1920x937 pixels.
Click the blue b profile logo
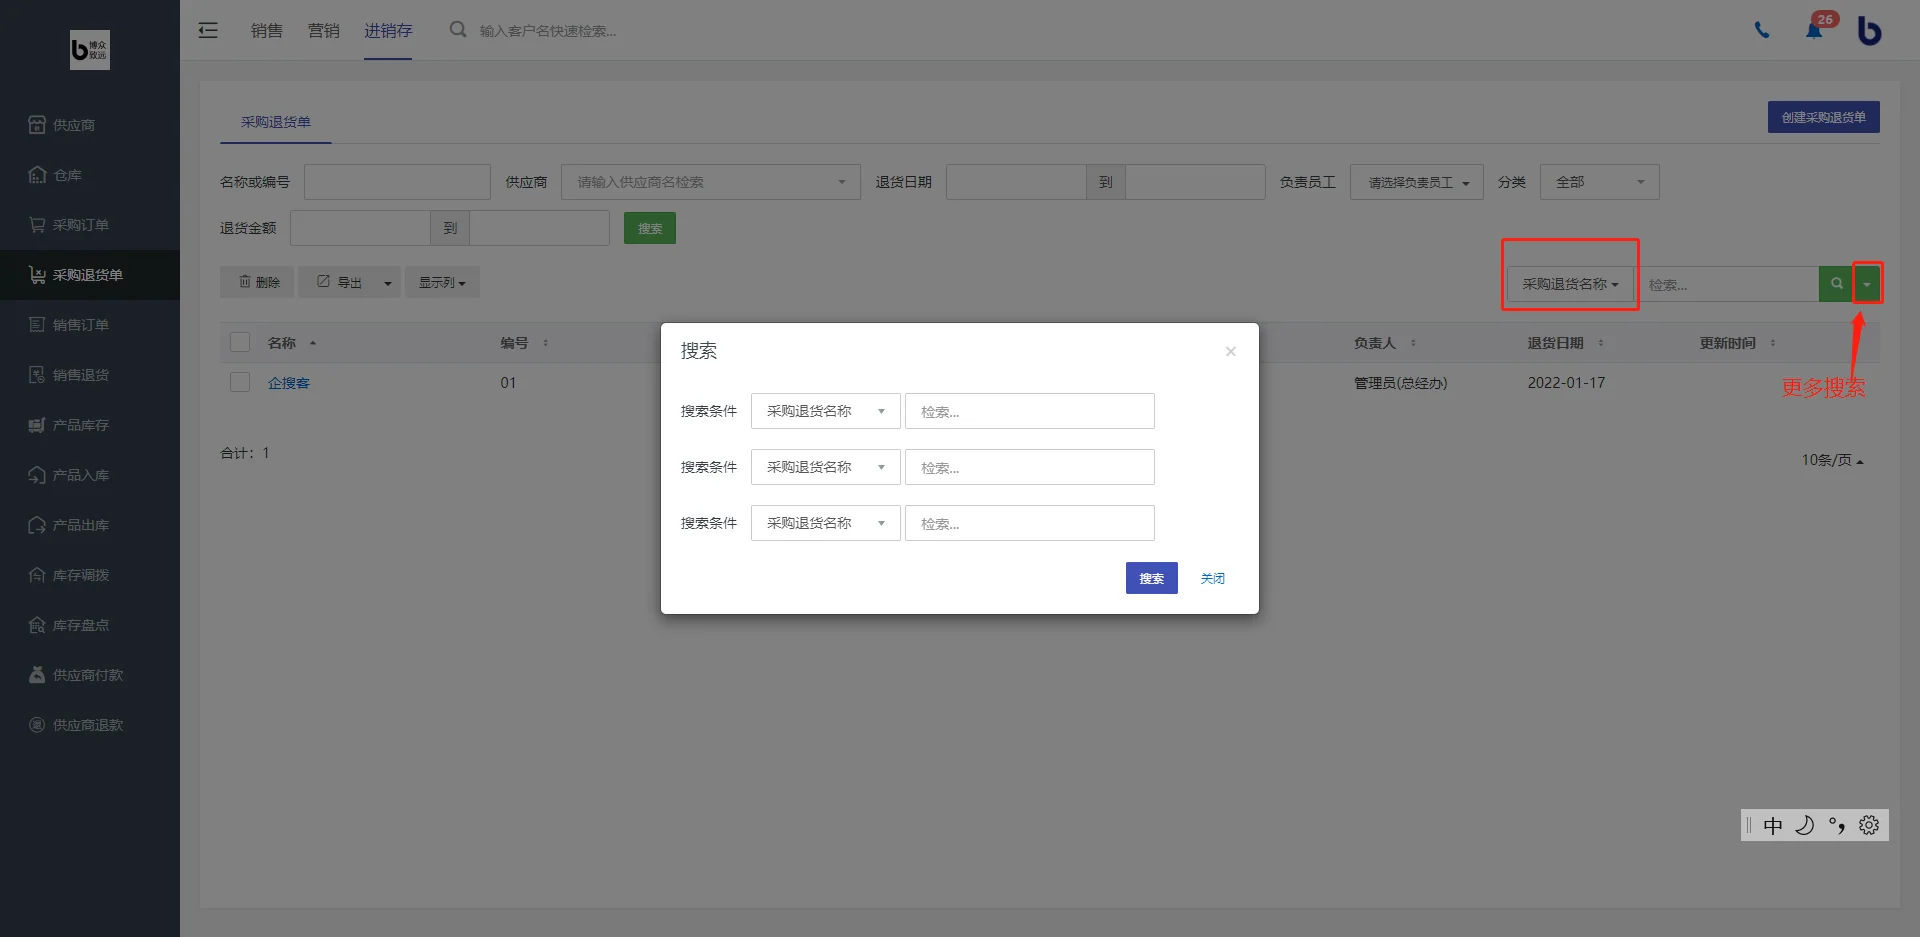click(x=1869, y=31)
